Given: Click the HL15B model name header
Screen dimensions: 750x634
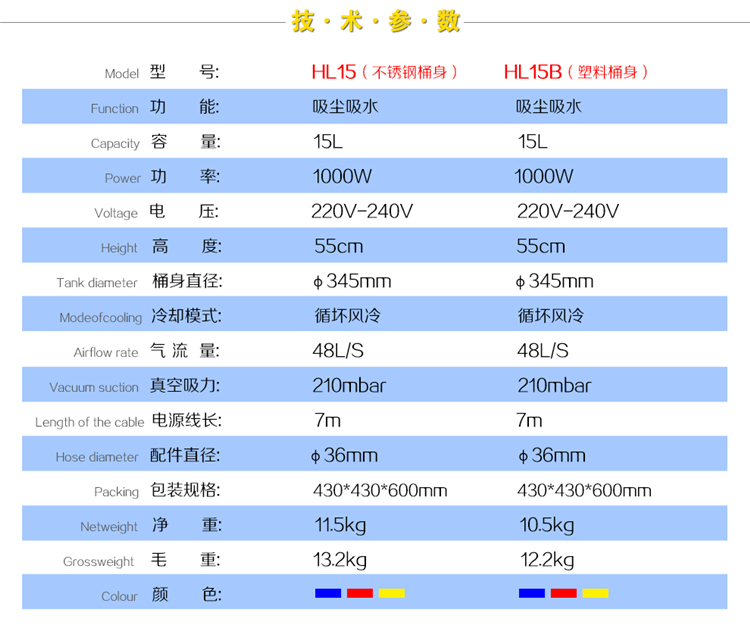Looking at the screenshot, I should [x=532, y=72].
